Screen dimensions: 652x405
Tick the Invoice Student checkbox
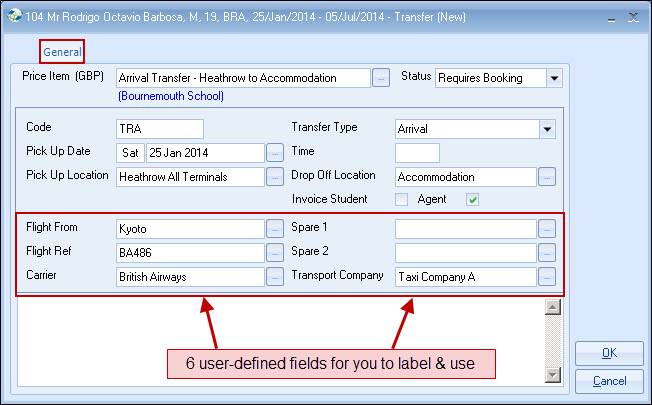pyautogui.click(x=401, y=200)
